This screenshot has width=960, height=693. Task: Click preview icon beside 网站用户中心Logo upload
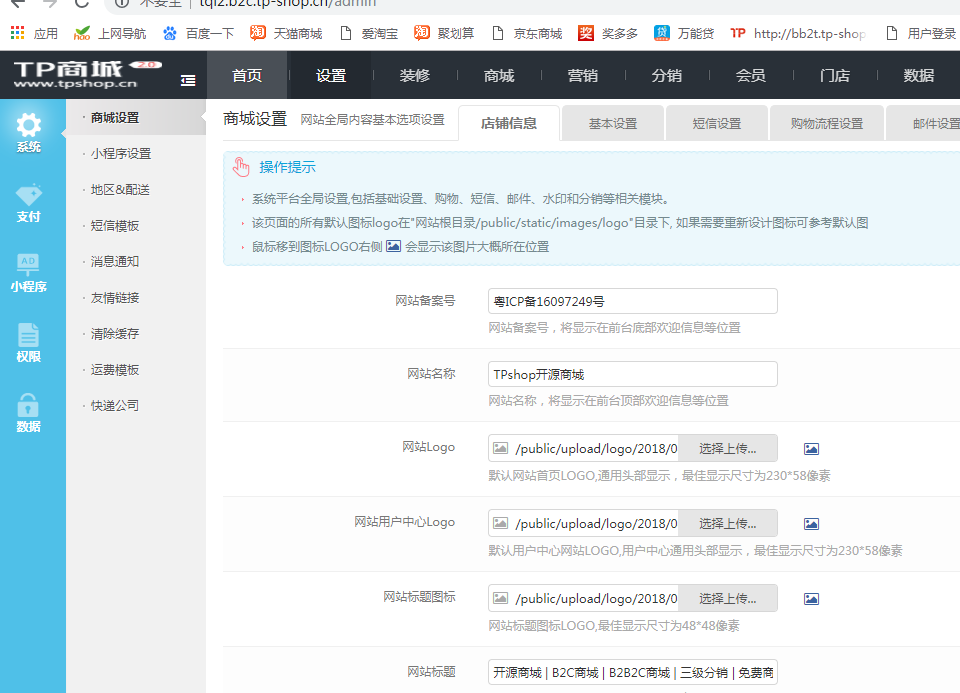point(811,524)
